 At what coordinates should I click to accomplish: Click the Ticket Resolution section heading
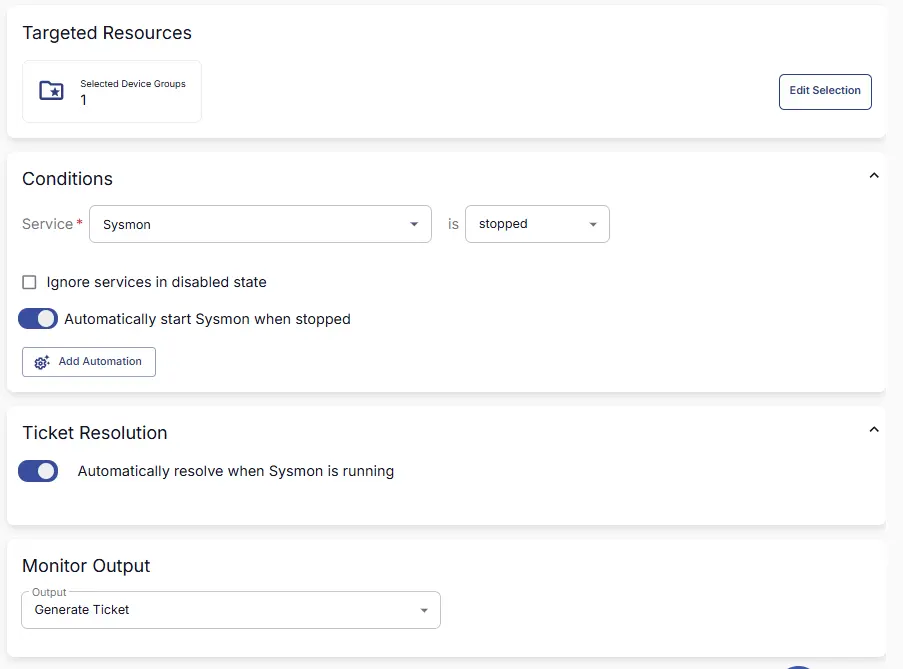pos(95,433)
